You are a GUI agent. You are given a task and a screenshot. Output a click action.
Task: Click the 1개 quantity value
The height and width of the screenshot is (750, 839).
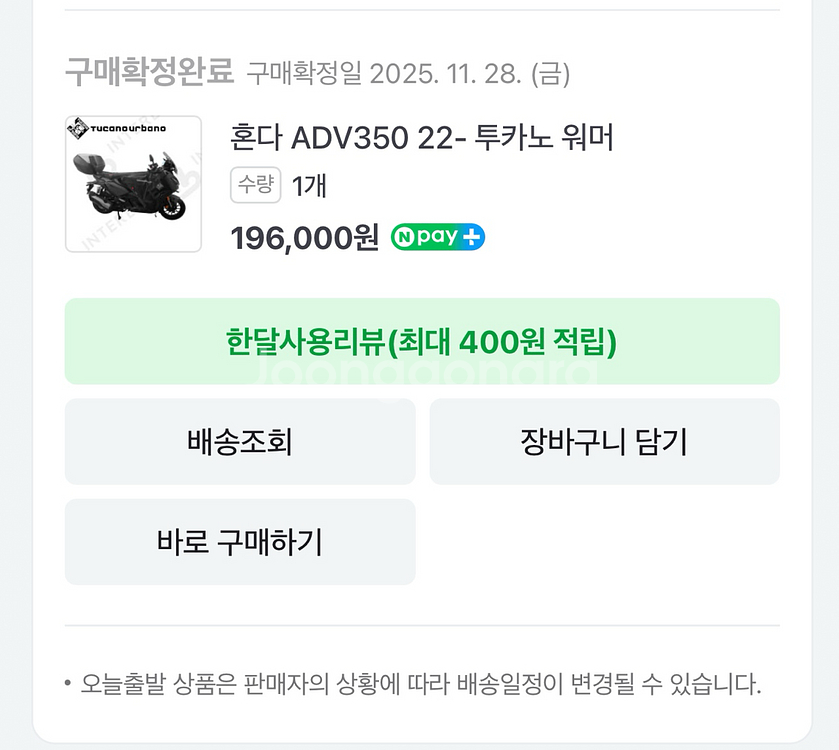point(309,185)
